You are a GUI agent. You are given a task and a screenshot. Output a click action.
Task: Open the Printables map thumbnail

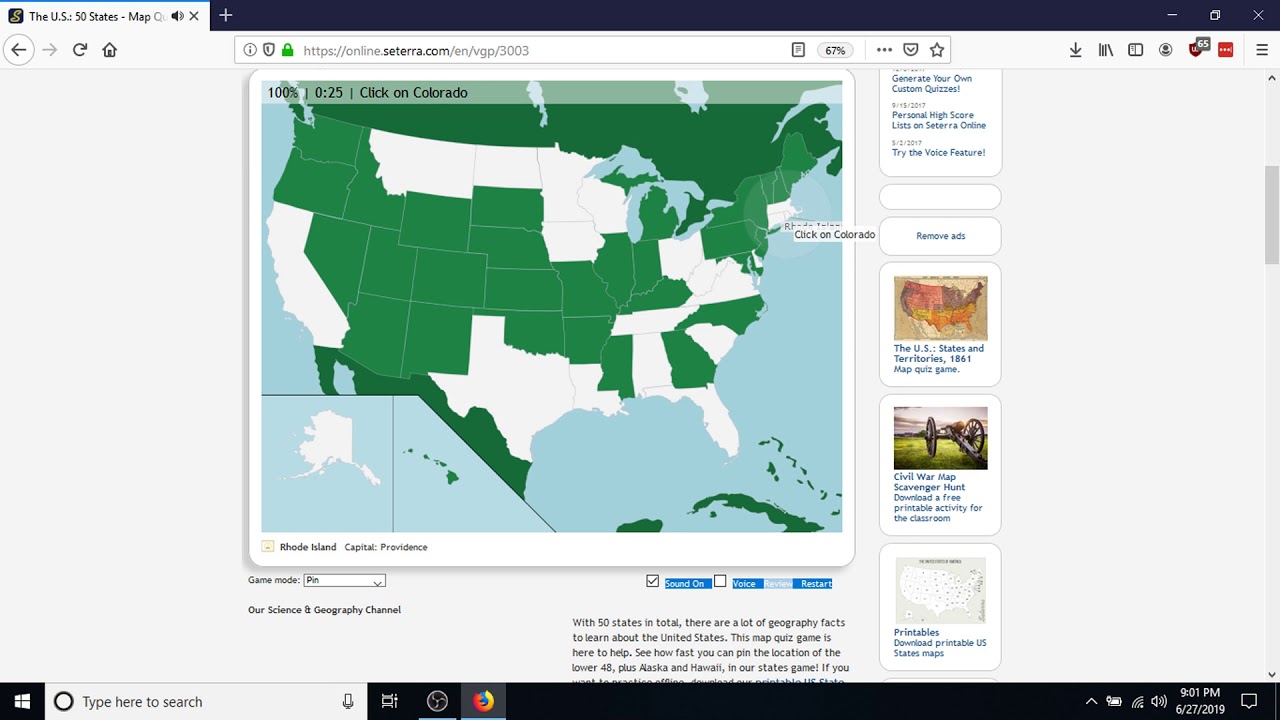[x=940, y=590]
